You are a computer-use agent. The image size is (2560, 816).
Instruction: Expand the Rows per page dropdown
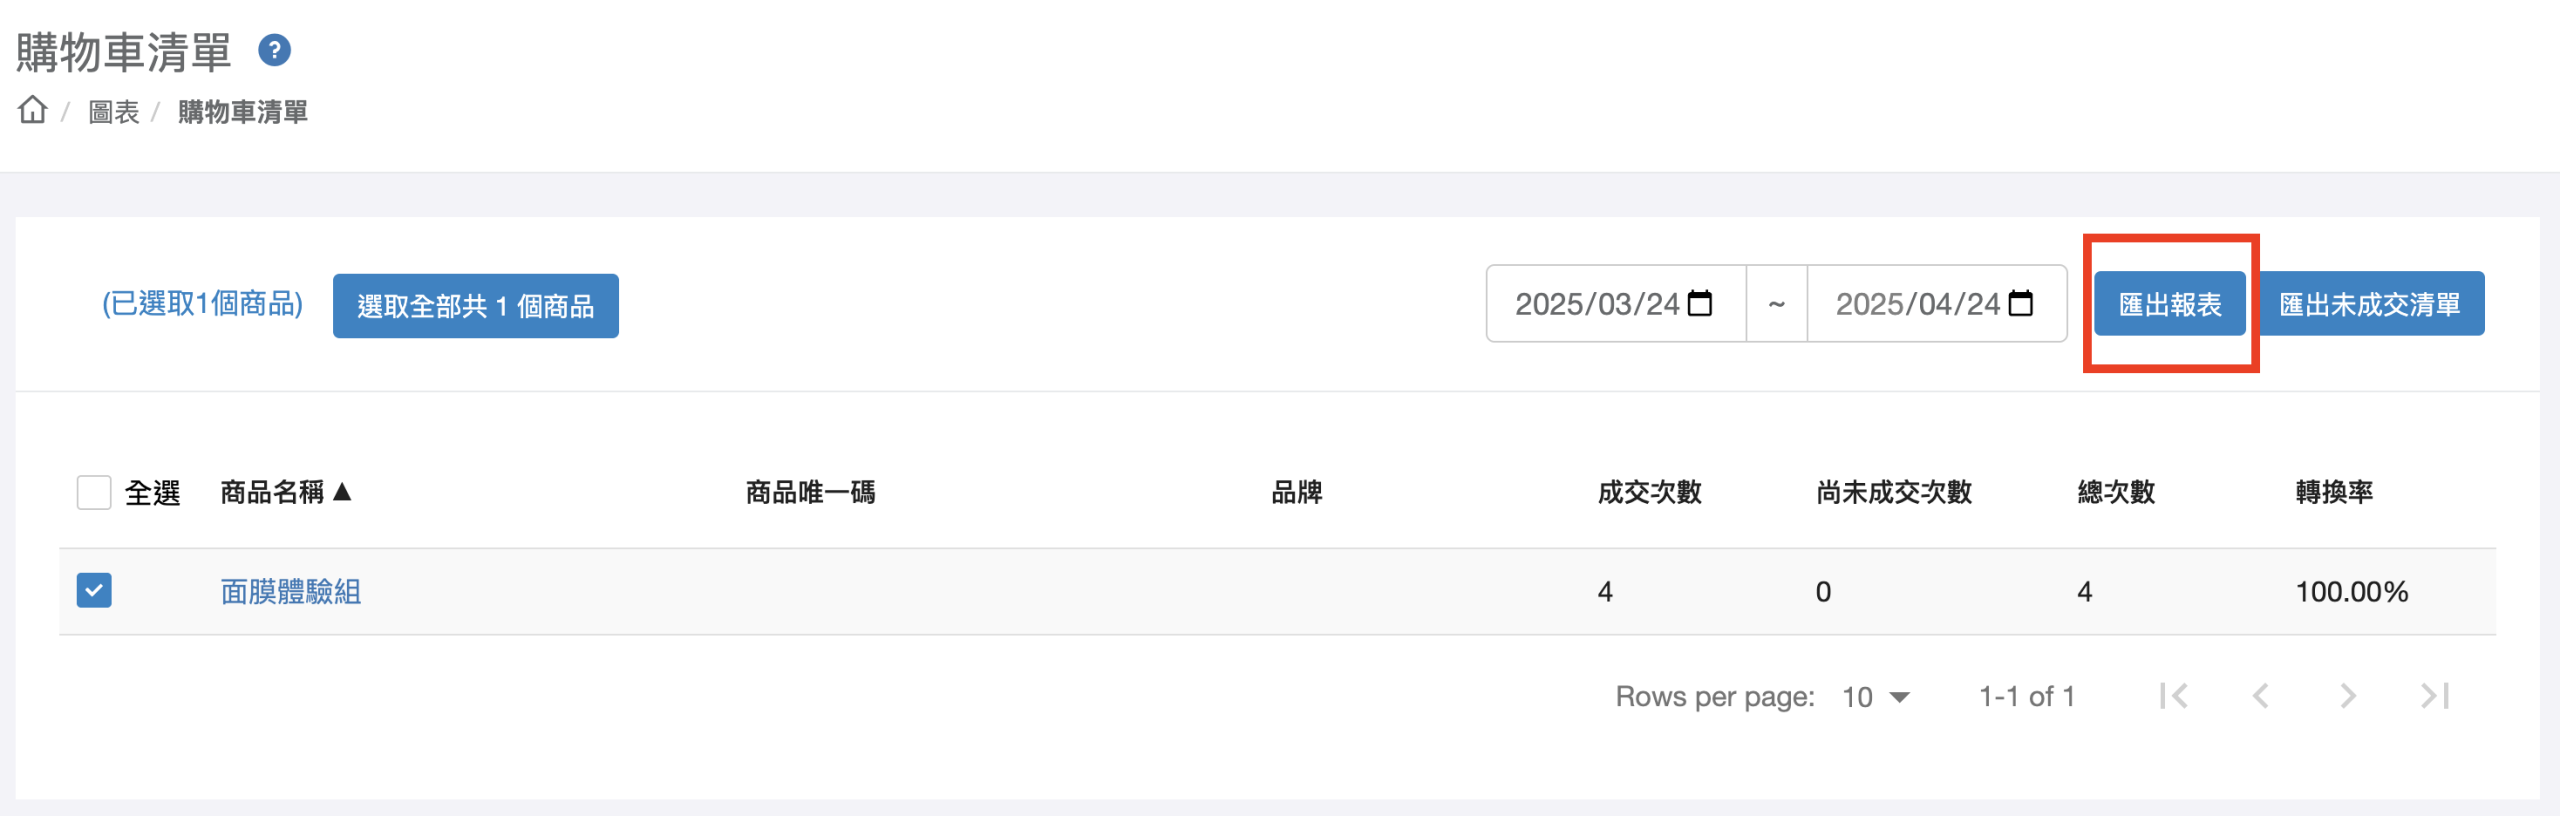pyautogui.click(x=1876, y=697)
